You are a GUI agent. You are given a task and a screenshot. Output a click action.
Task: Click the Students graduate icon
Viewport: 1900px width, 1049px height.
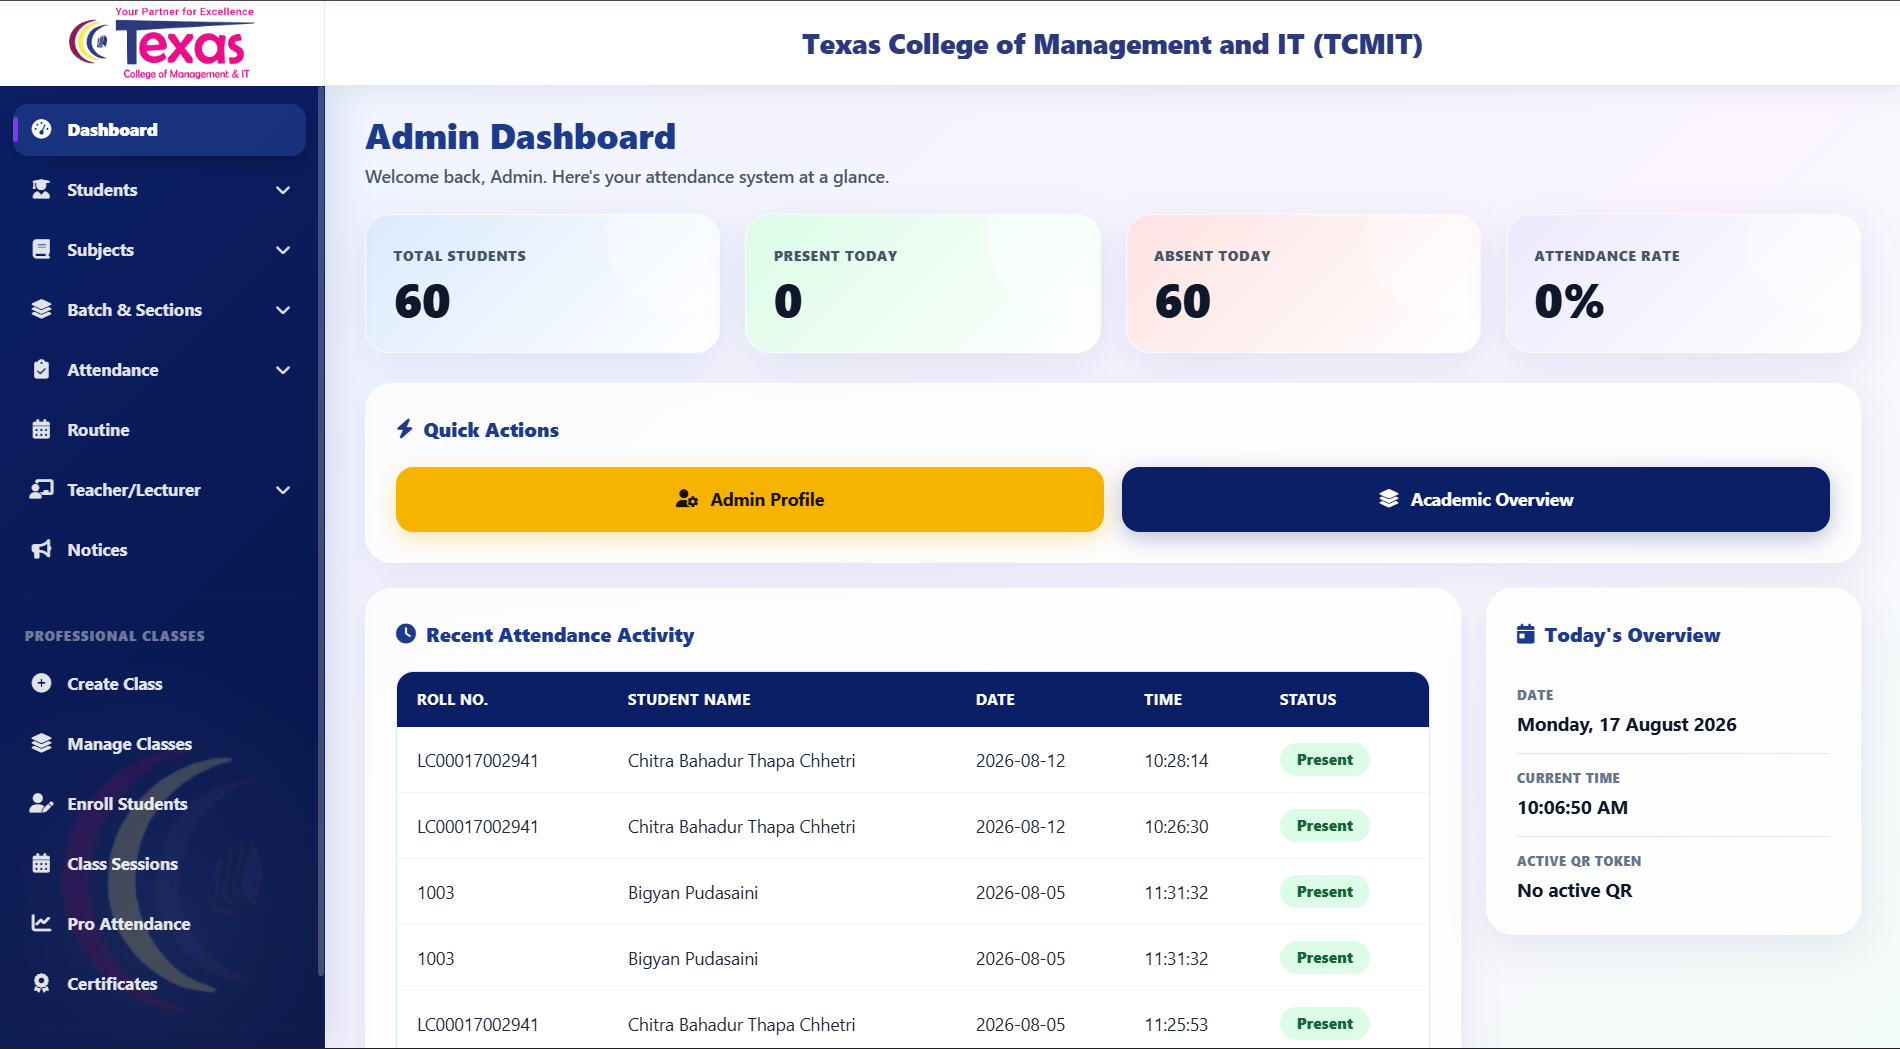41,189
